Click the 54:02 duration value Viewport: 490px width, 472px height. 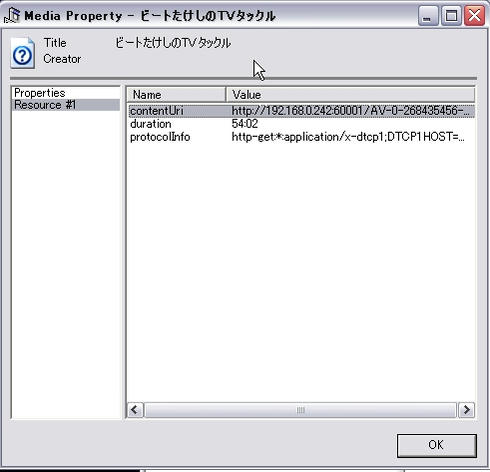point(245,124)
